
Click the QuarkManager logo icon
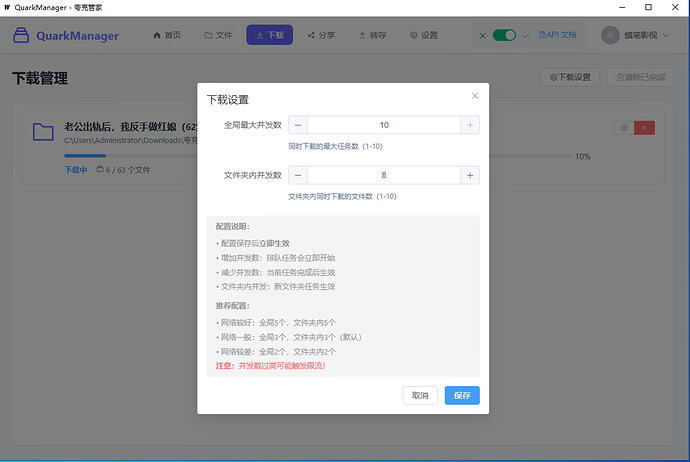pos(21,35)
